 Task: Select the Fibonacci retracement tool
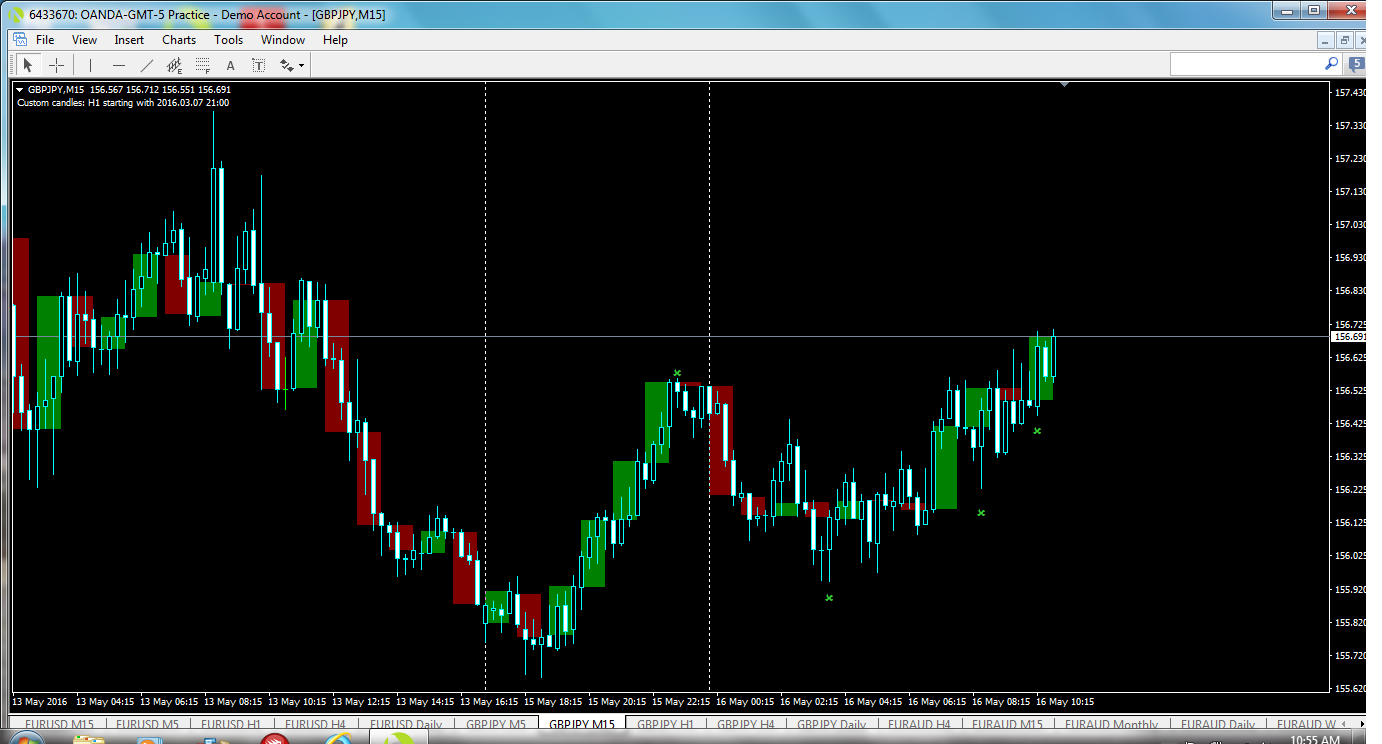pos(203,65)
